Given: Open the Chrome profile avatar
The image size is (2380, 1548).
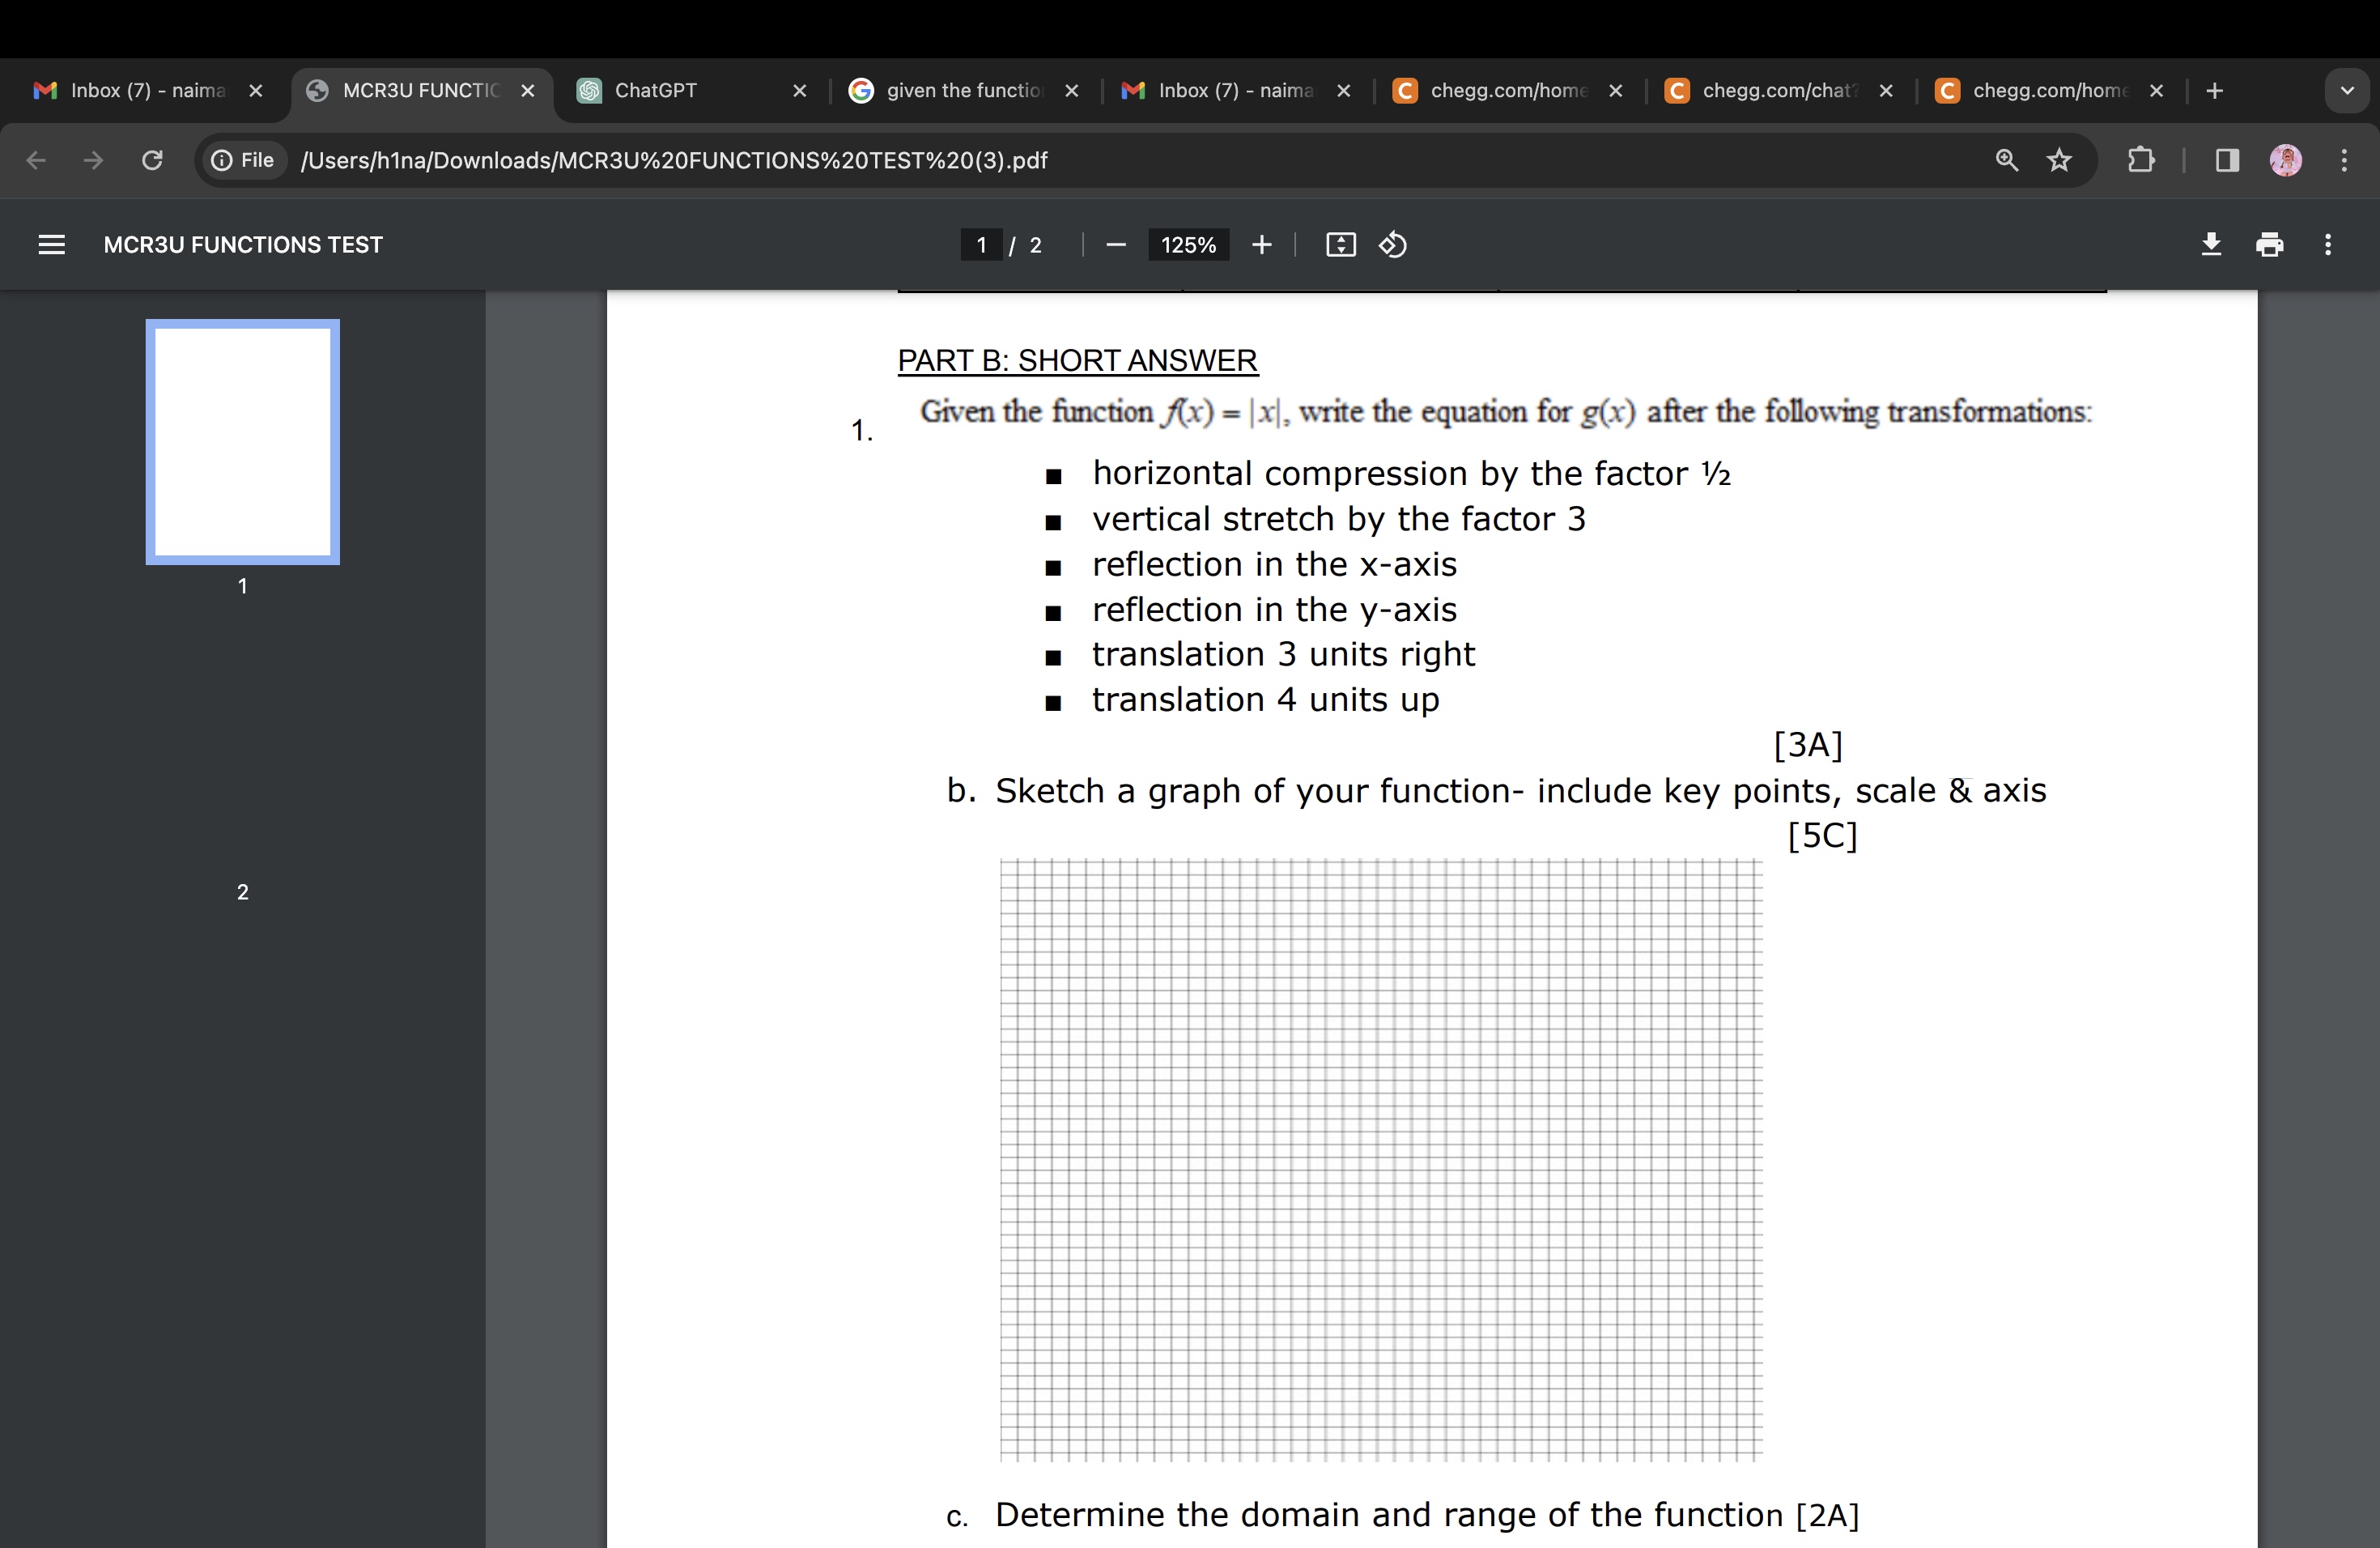Looking at the screenshot, I should coord(2285,160).
